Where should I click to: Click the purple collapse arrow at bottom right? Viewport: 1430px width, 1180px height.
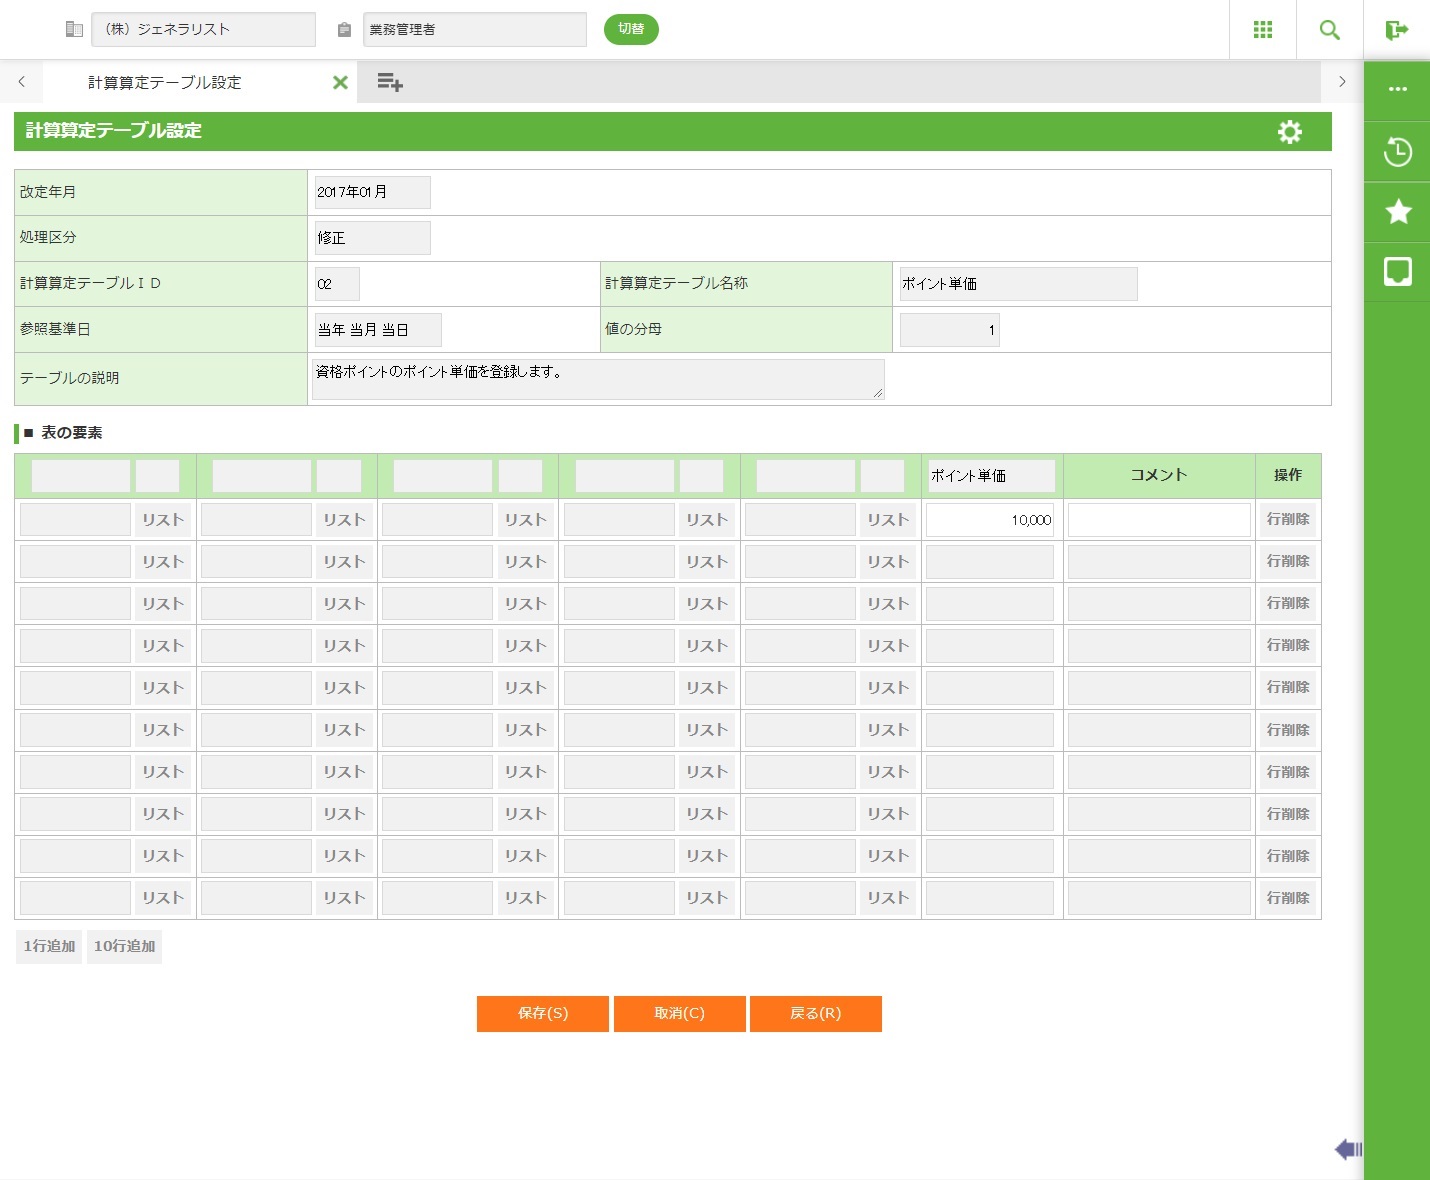click(1347, 1150)
